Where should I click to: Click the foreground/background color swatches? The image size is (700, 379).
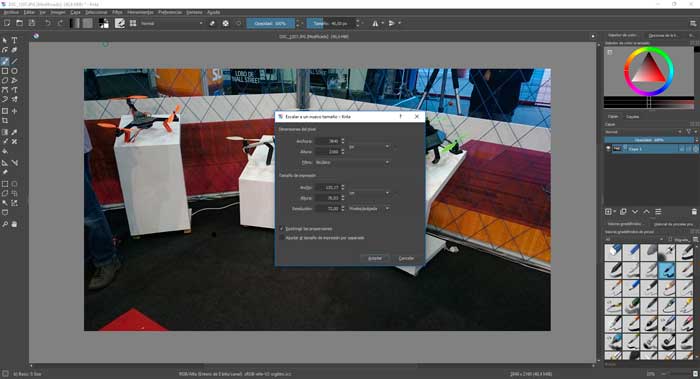(x=104, y=23)
